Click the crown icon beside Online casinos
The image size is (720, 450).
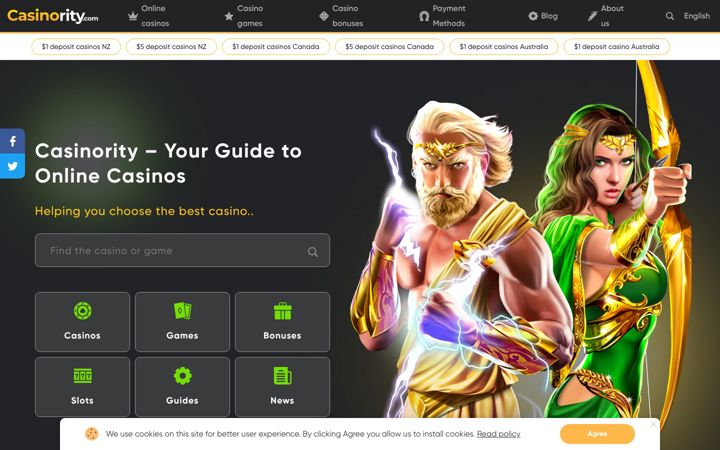coord(133,16)
